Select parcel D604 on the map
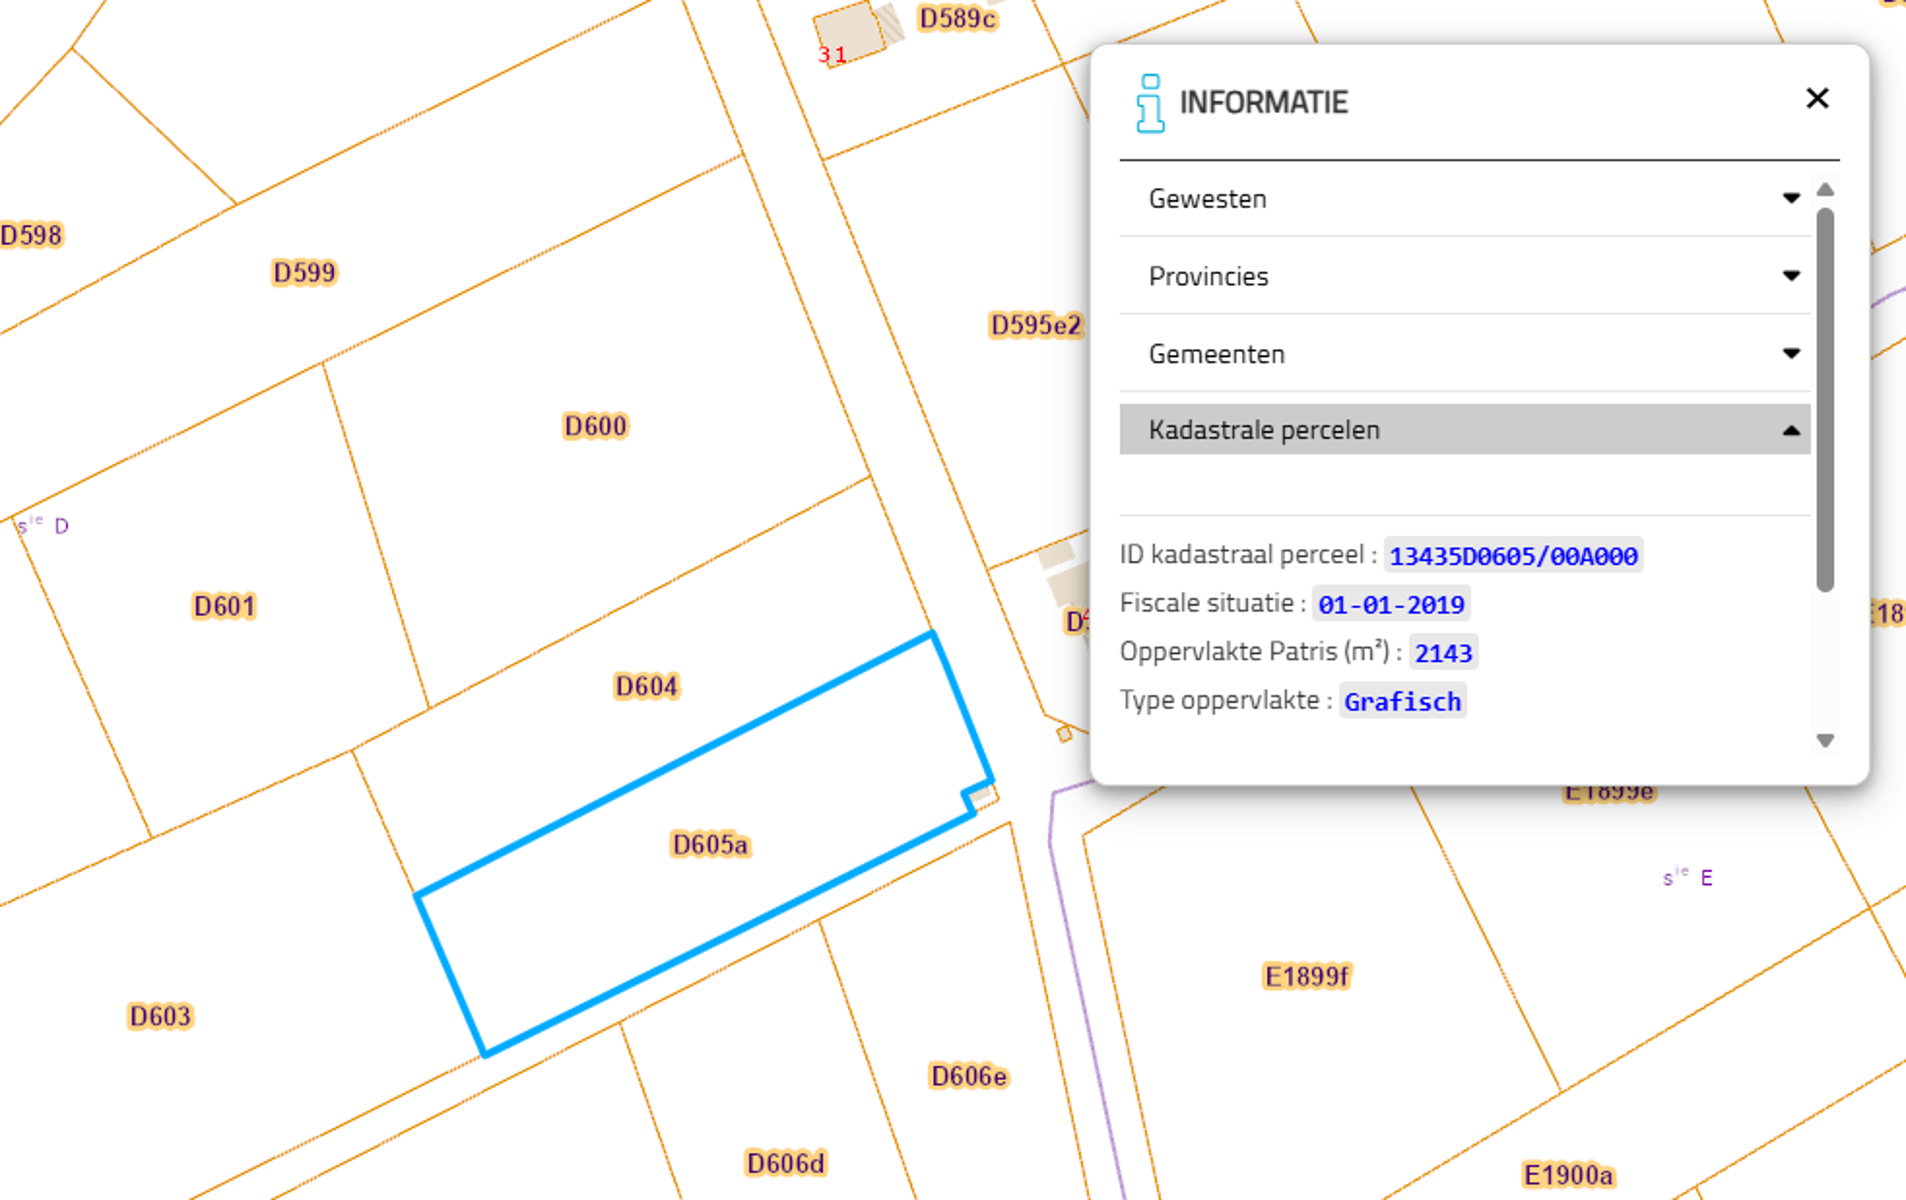This screenshot has height=1200, width=1906. (x=646, y=687)
